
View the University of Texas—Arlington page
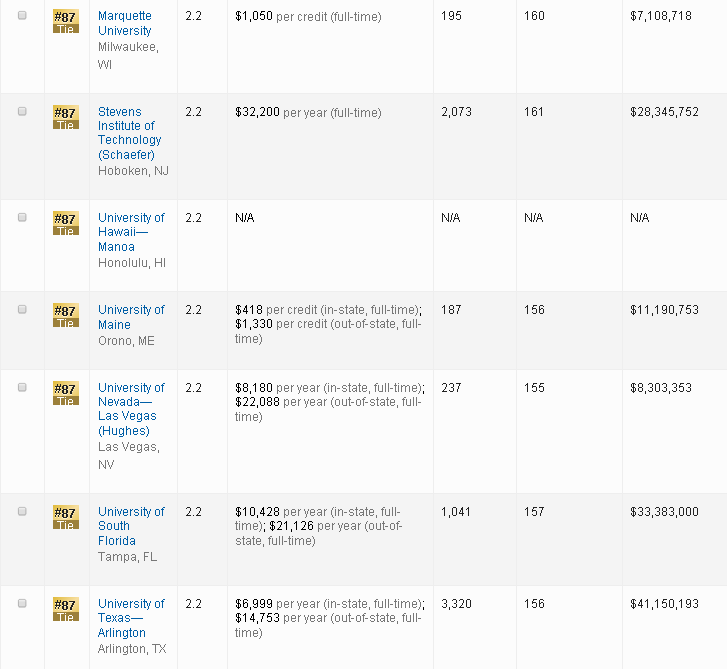point(130,618)
